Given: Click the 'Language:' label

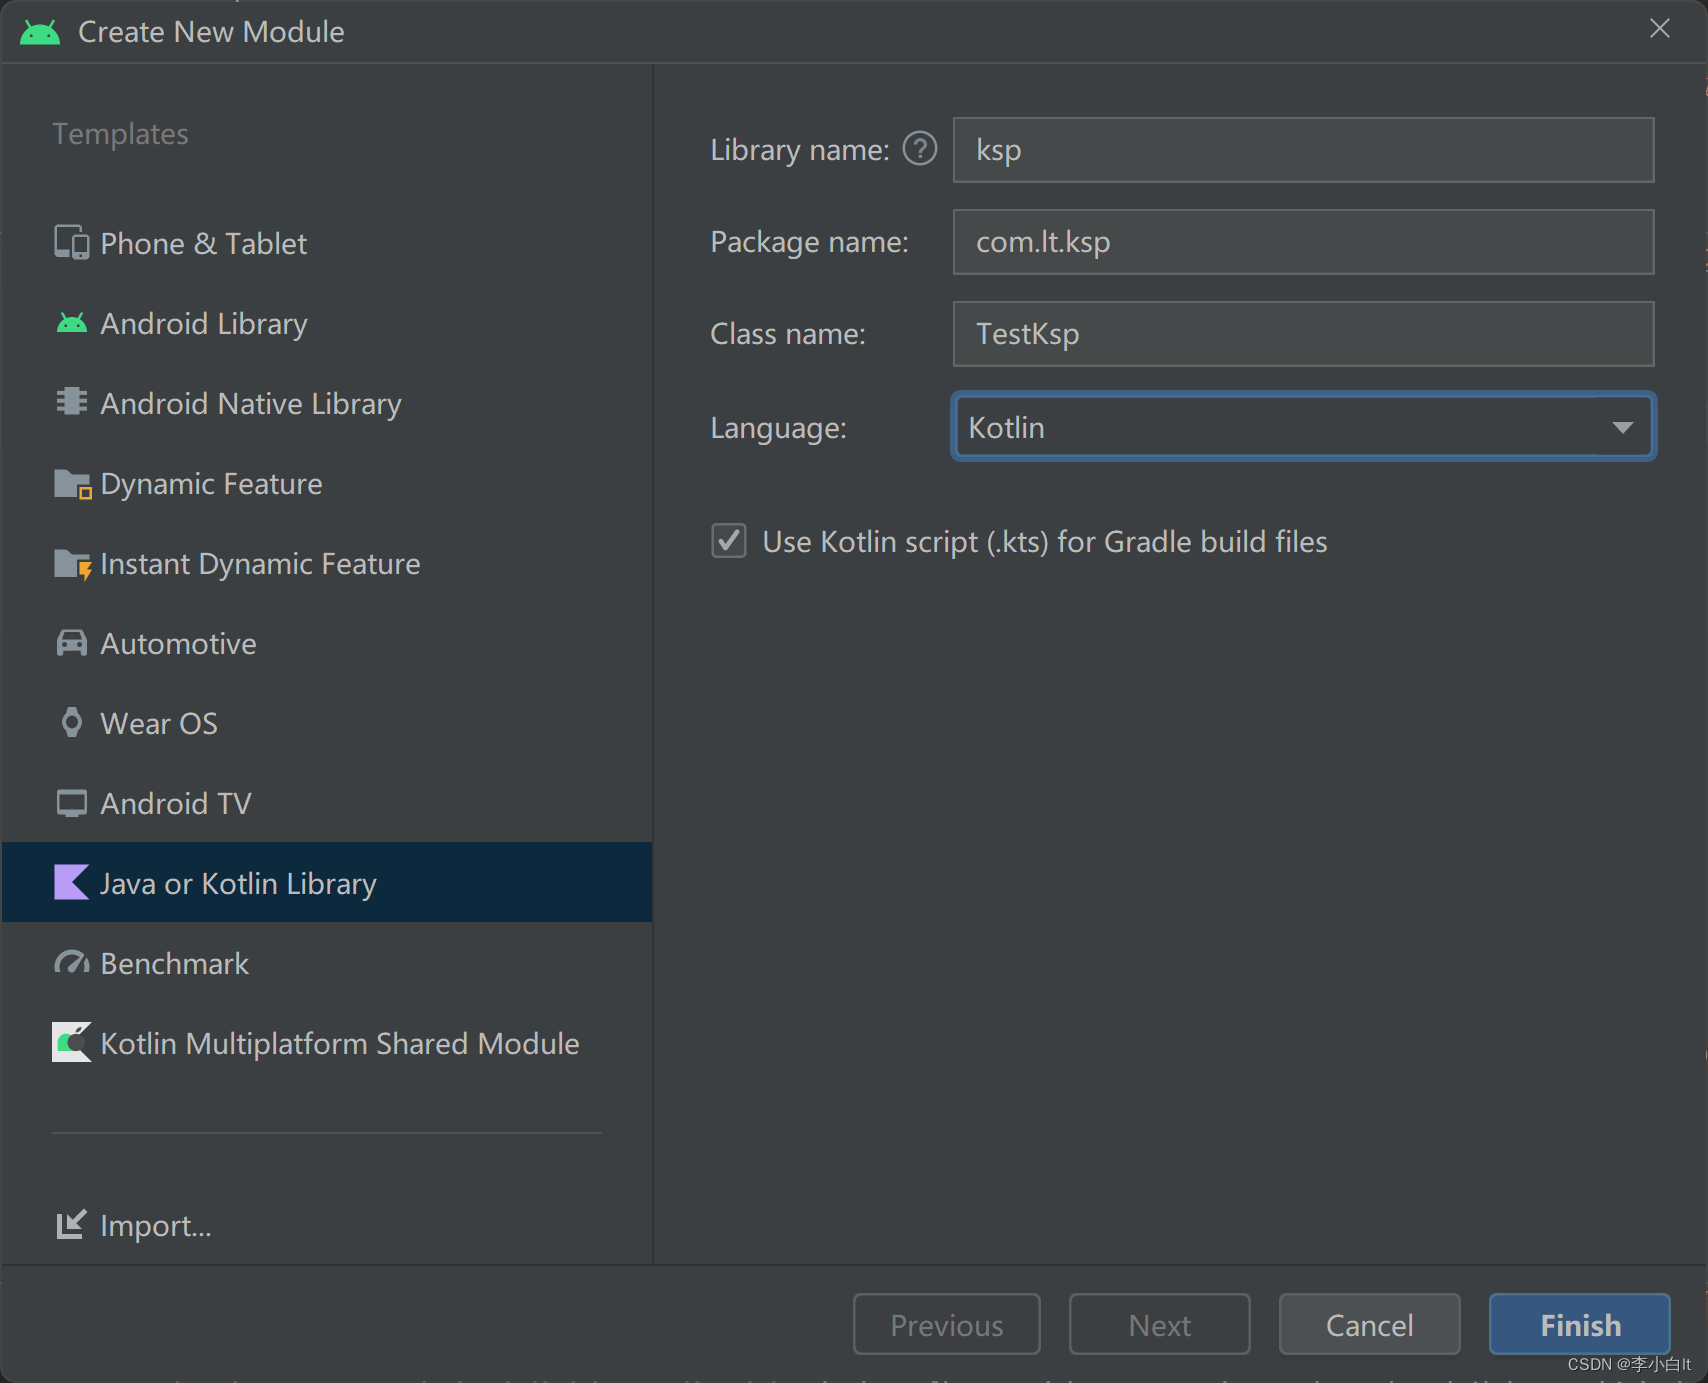Looking at the screenshot, I should [778, 428].
